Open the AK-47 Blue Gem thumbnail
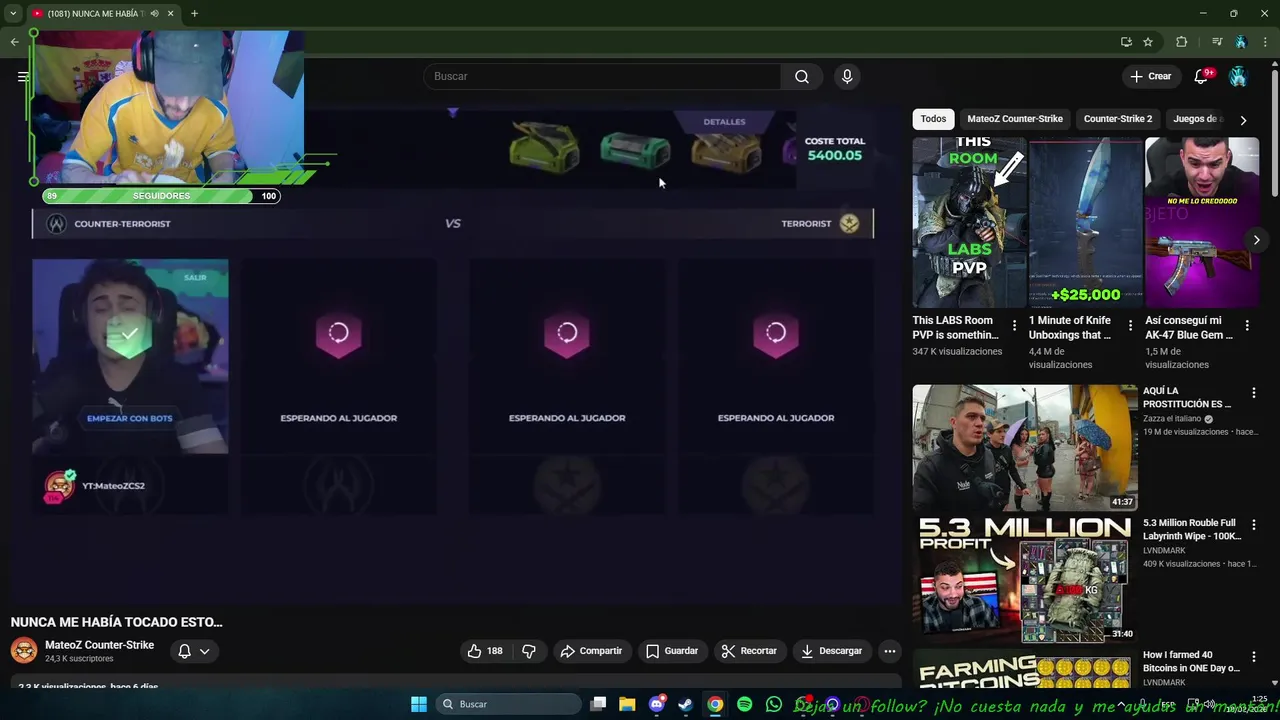The width and height of the screenshot is (1280, 720). click(1202, 222)
